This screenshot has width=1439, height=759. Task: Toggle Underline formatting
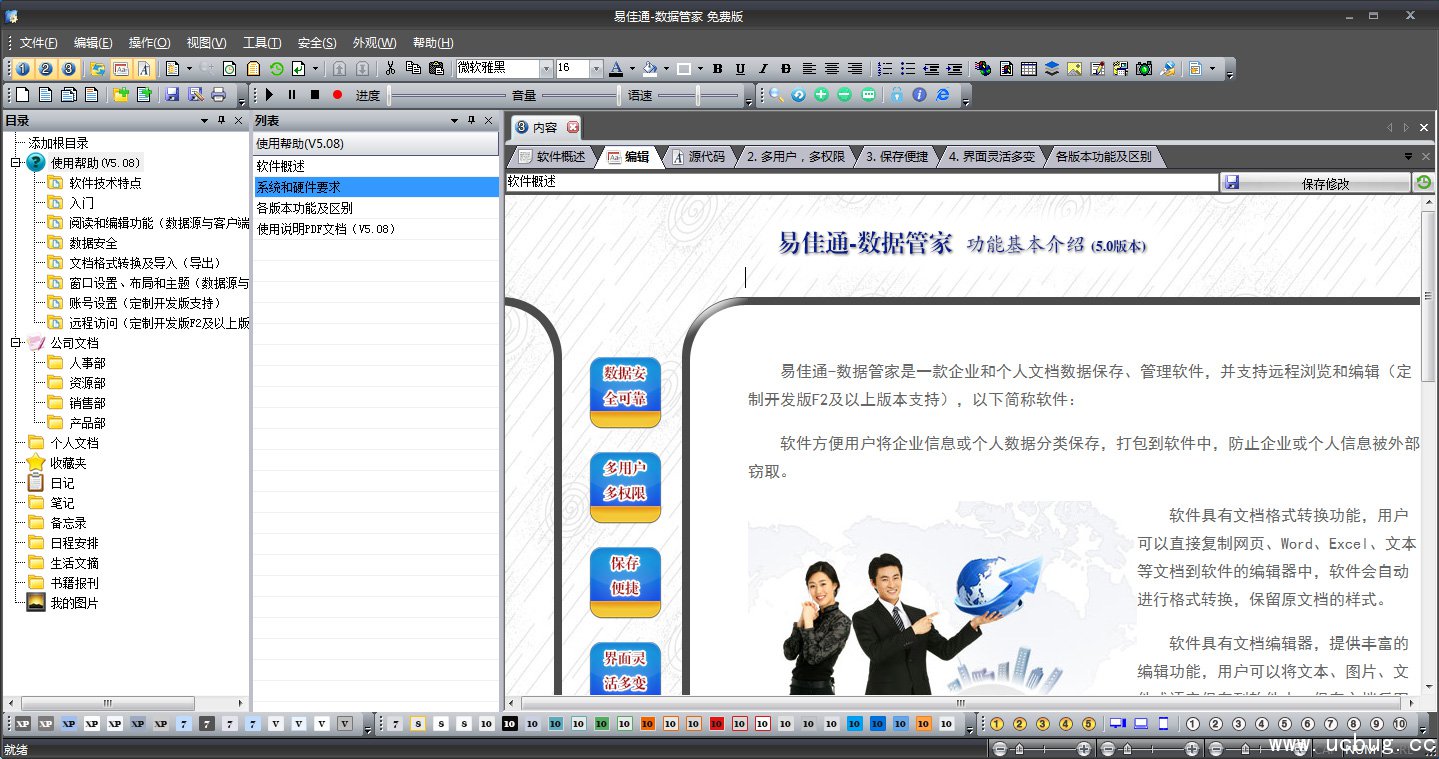[x=740, y=68]
